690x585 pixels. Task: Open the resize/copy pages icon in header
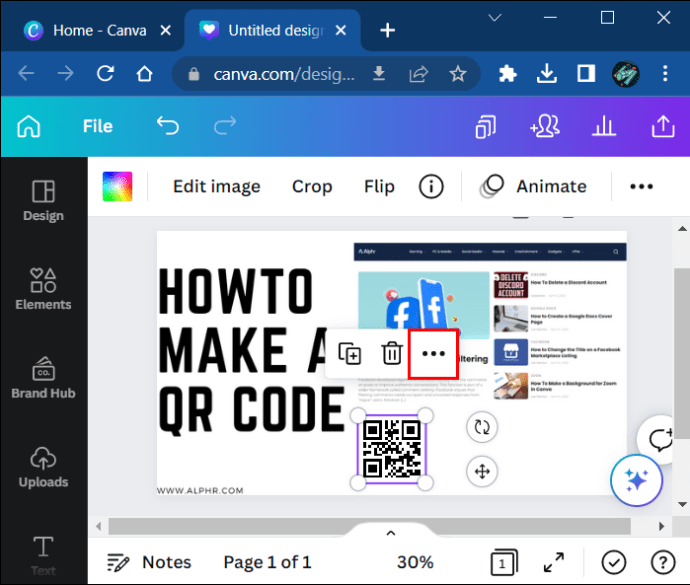485,126
